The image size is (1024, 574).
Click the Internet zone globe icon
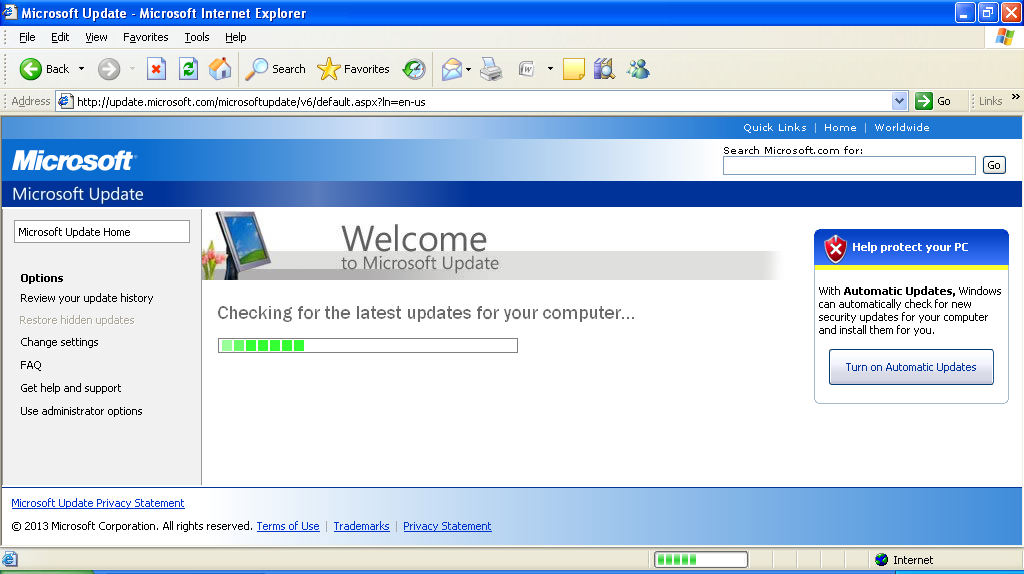tap(882, 560)
